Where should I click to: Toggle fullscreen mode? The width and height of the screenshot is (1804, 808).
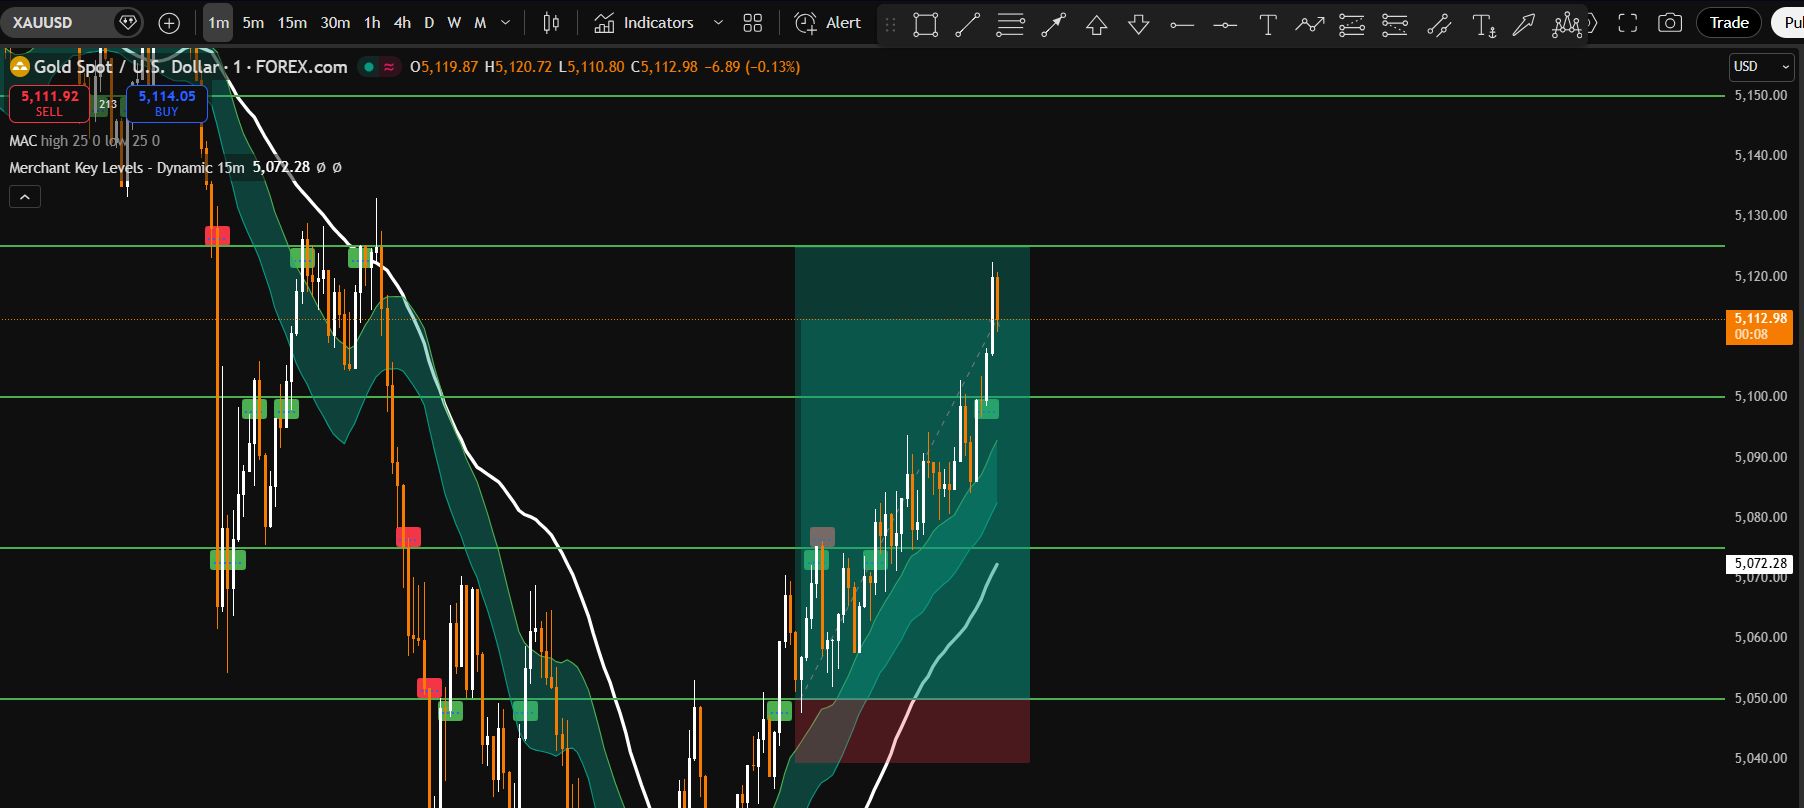point(1627,23)
